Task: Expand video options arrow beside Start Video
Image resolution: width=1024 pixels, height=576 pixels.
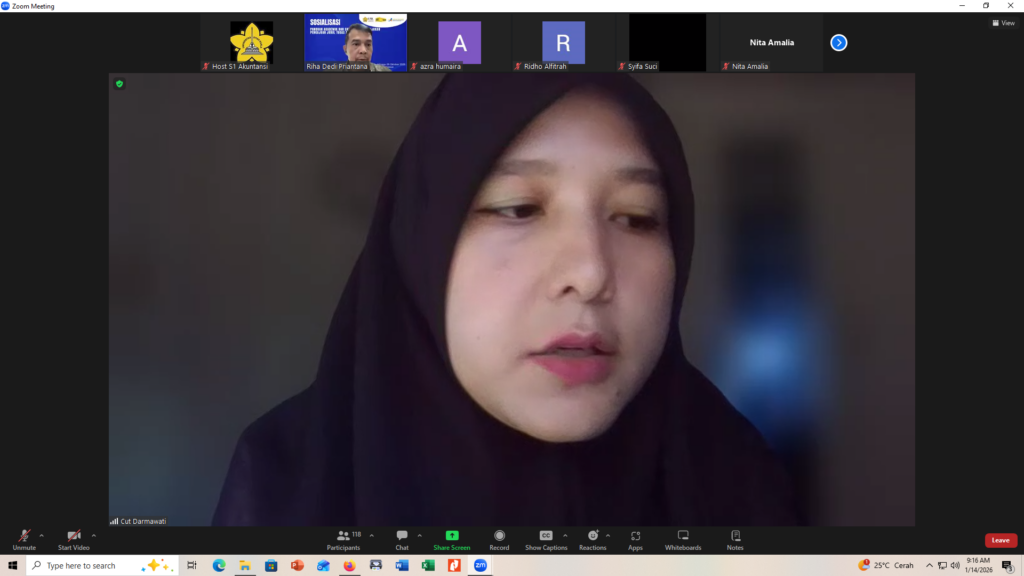Action: (x=94, y=535)
